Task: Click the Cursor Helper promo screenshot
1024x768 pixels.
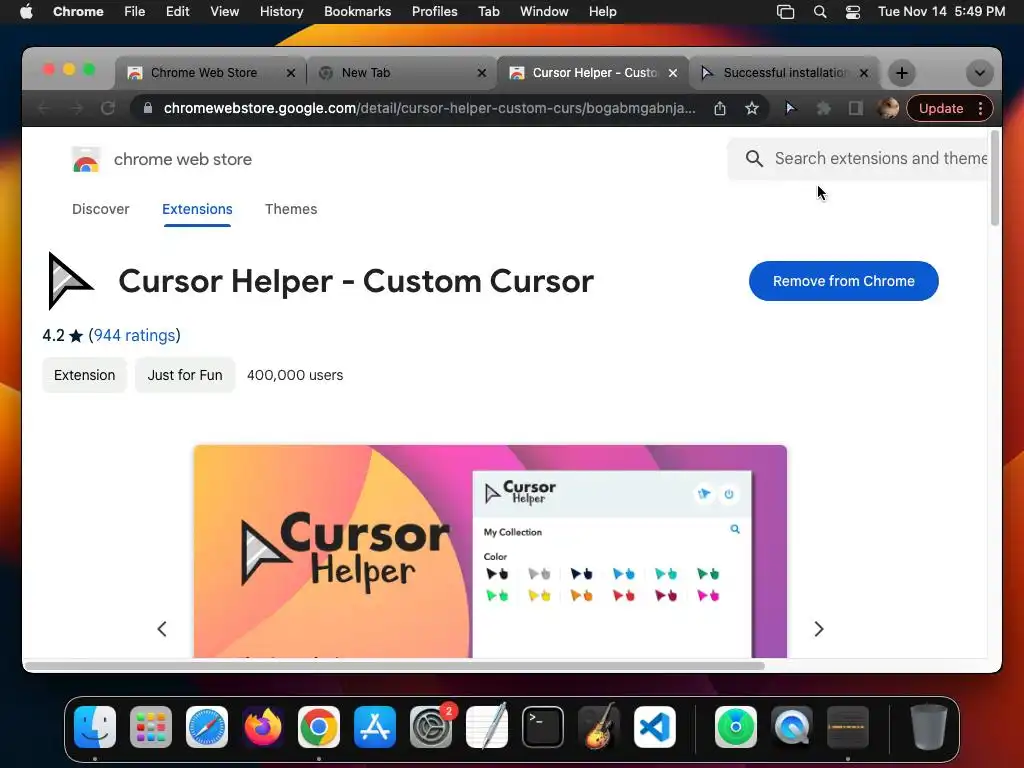Action: (x=490, y=551)
